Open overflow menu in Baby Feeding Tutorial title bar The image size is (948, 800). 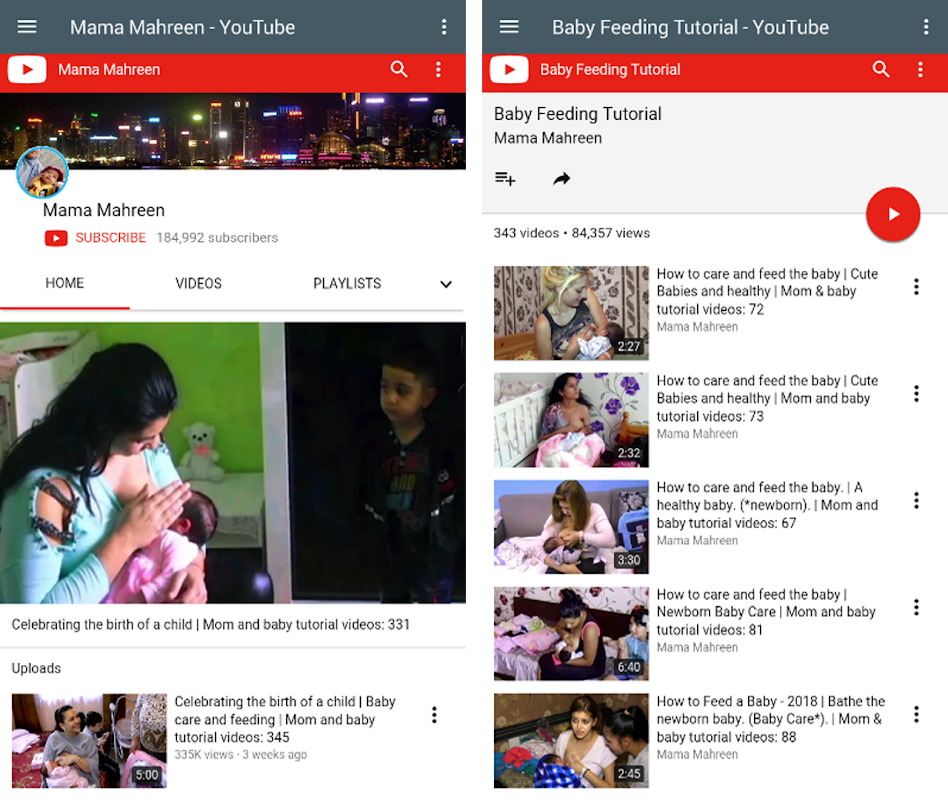(x=926, y=27)
